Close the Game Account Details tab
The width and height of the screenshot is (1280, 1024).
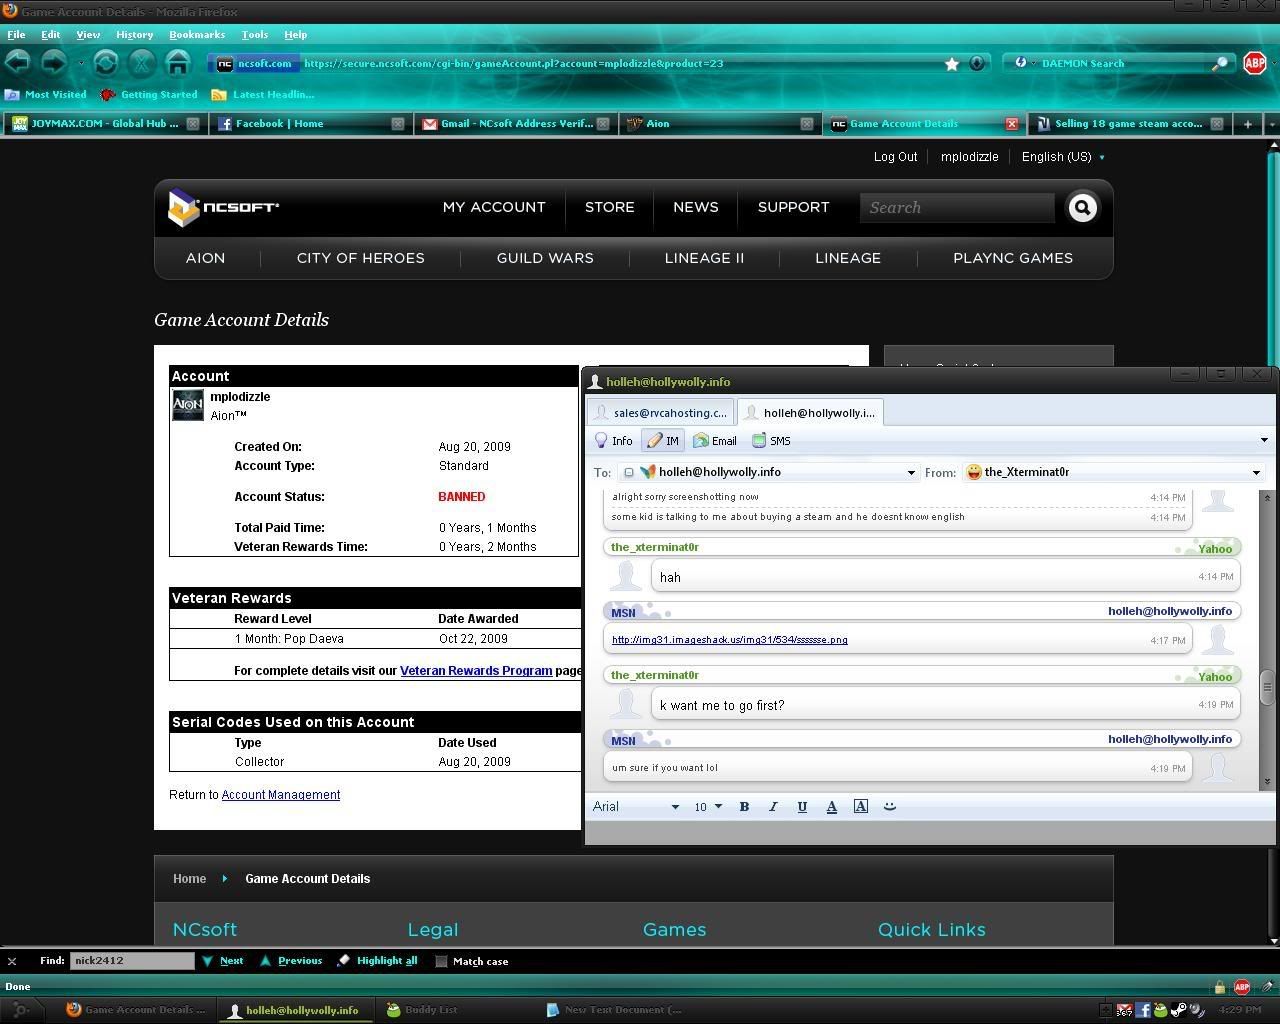[x=1012, y=124]
